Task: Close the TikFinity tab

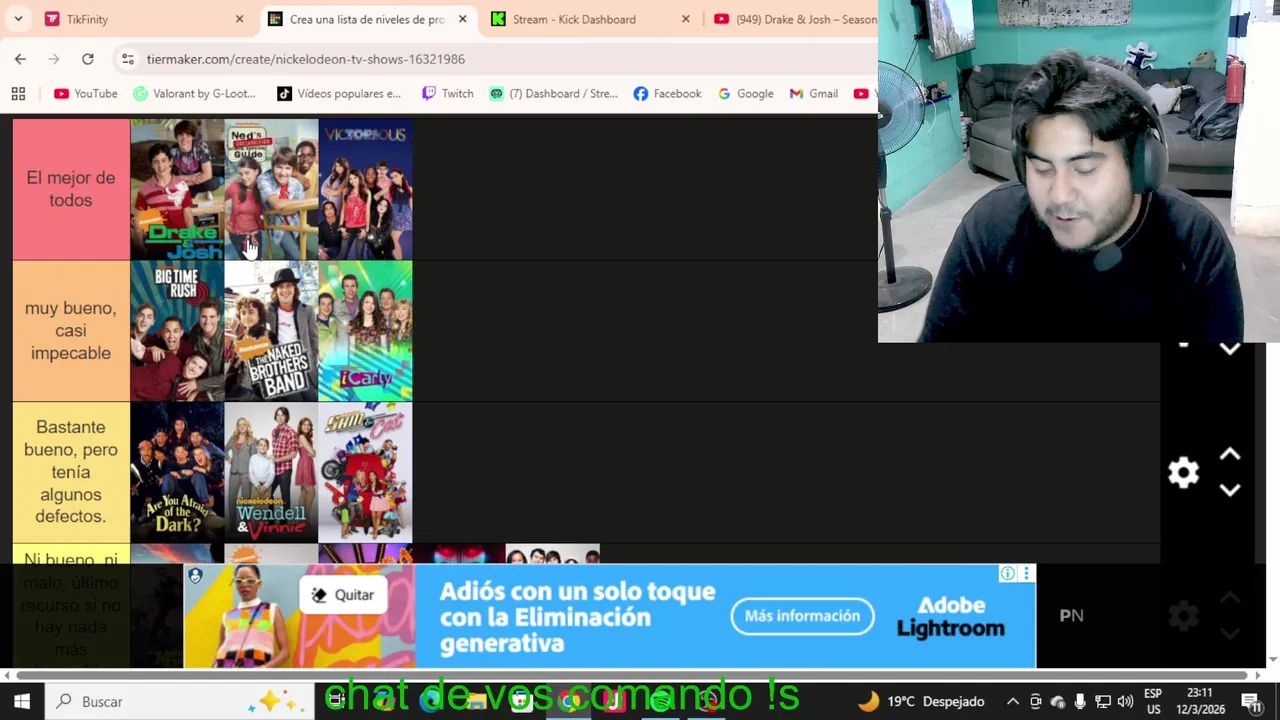Action: 239,19
